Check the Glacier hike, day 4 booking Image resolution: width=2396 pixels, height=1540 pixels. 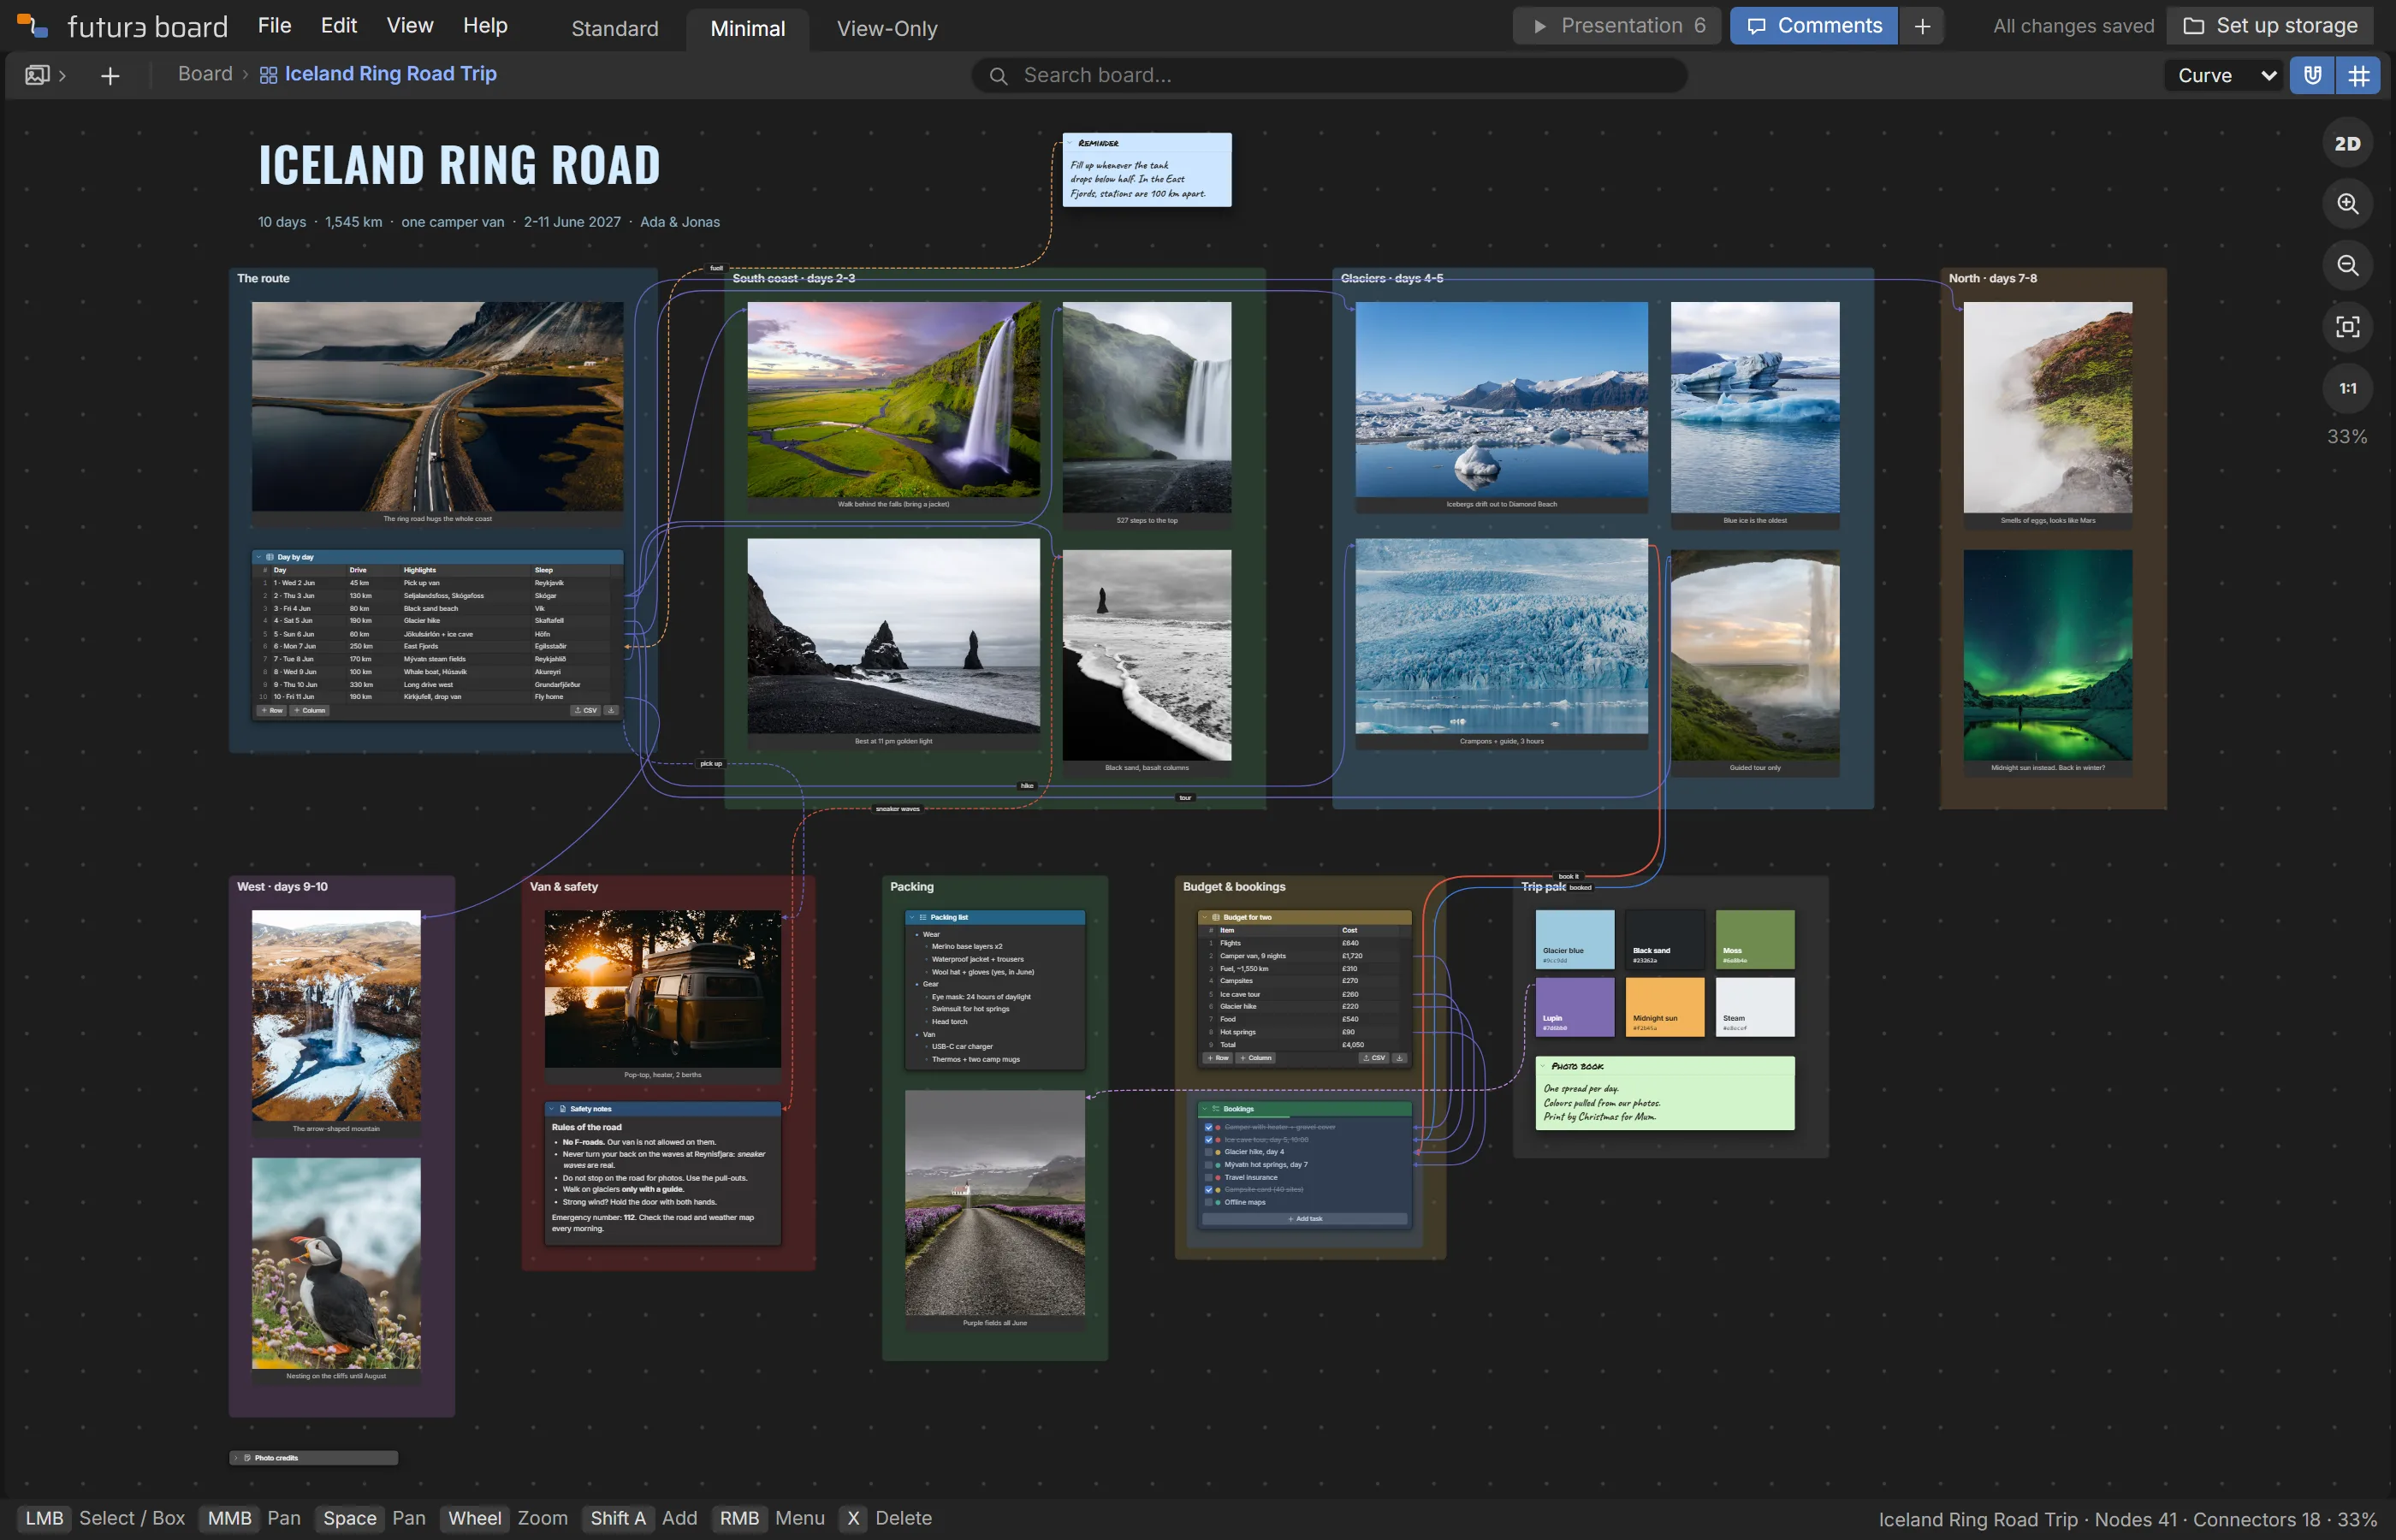[1208, 1152]
